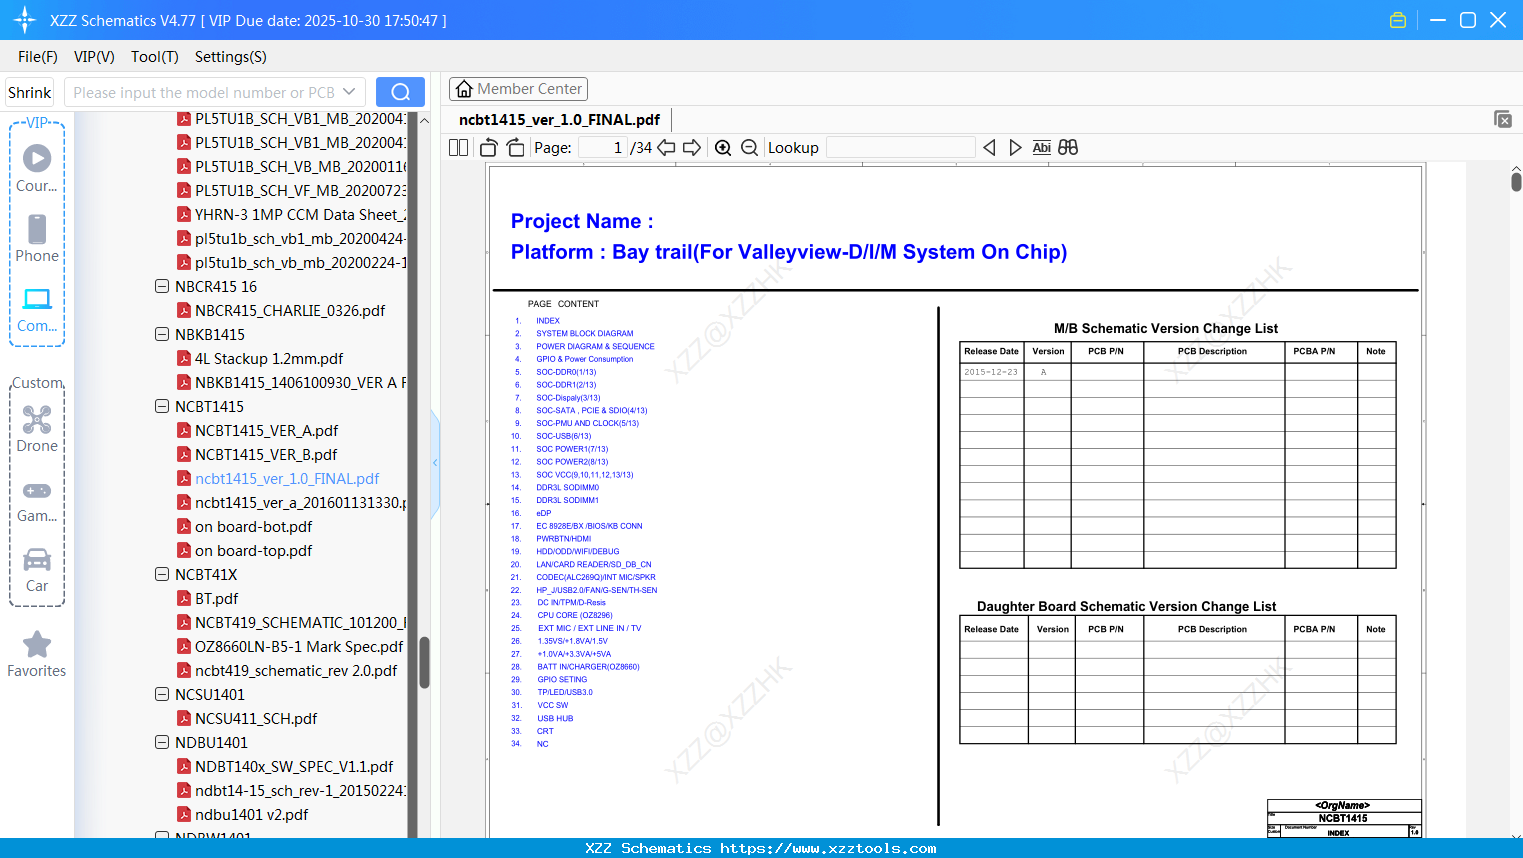1523x858 pixels.
Task: Click the page number field
Action: click(x=603, y=148)
